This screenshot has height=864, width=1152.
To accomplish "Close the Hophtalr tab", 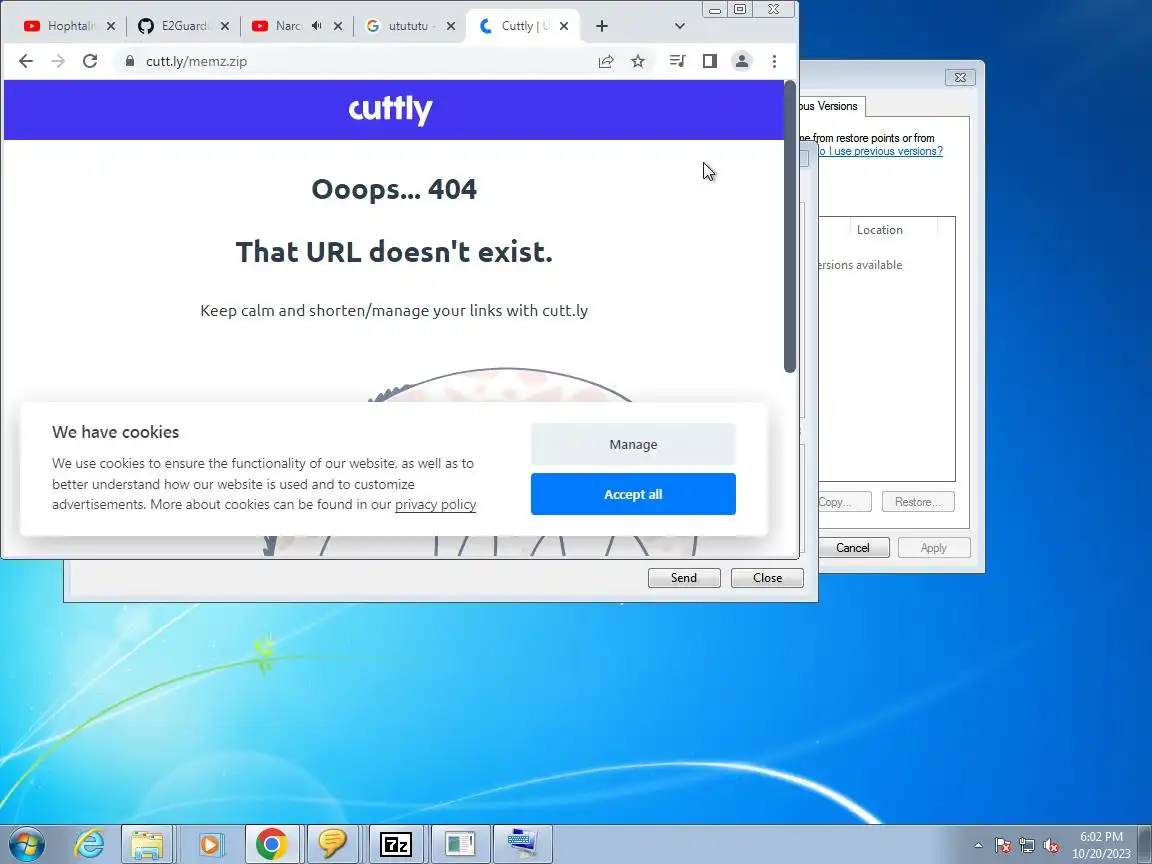I will (x=111, y=26).
